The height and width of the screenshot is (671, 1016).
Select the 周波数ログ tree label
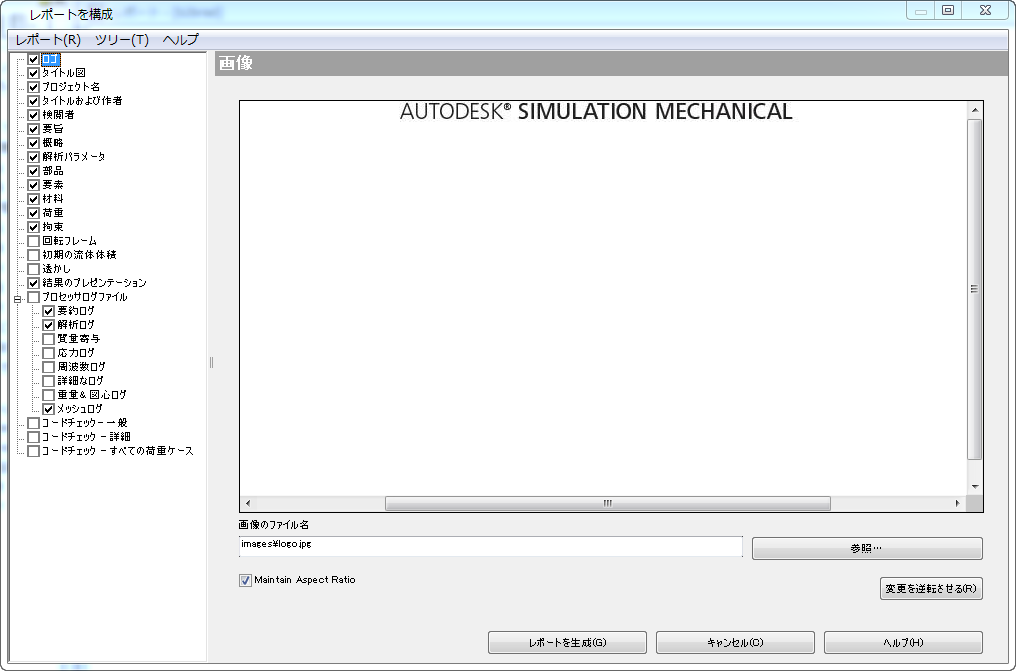(x=81, y=367)
